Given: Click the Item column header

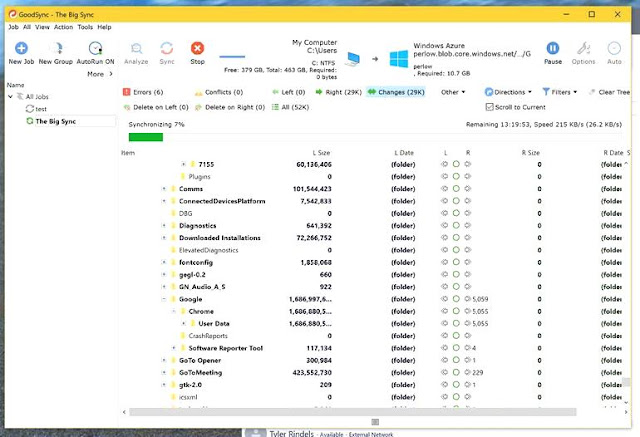Looking at the screenshot, I should click(128, 153).
